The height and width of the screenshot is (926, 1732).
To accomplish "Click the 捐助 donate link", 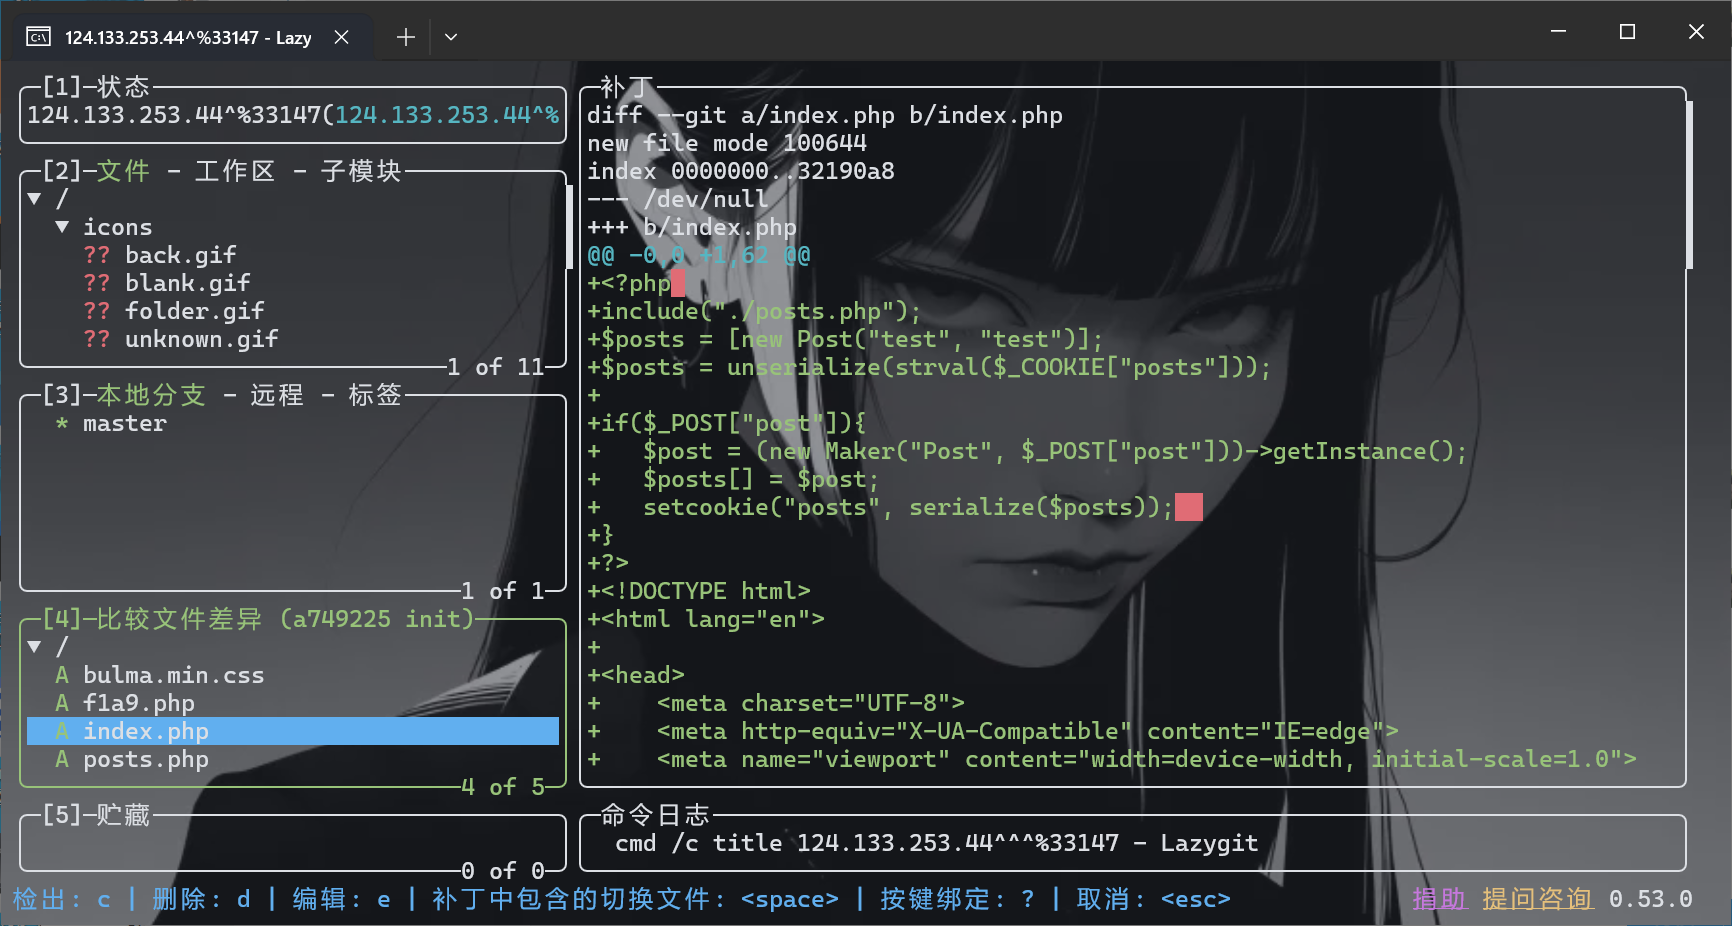I will (x=1438, y=899).
